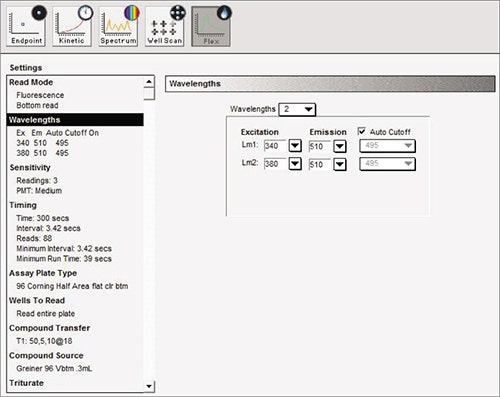
Task: Select the highlighted Wavelengths settings category
Action: (75, 120)
